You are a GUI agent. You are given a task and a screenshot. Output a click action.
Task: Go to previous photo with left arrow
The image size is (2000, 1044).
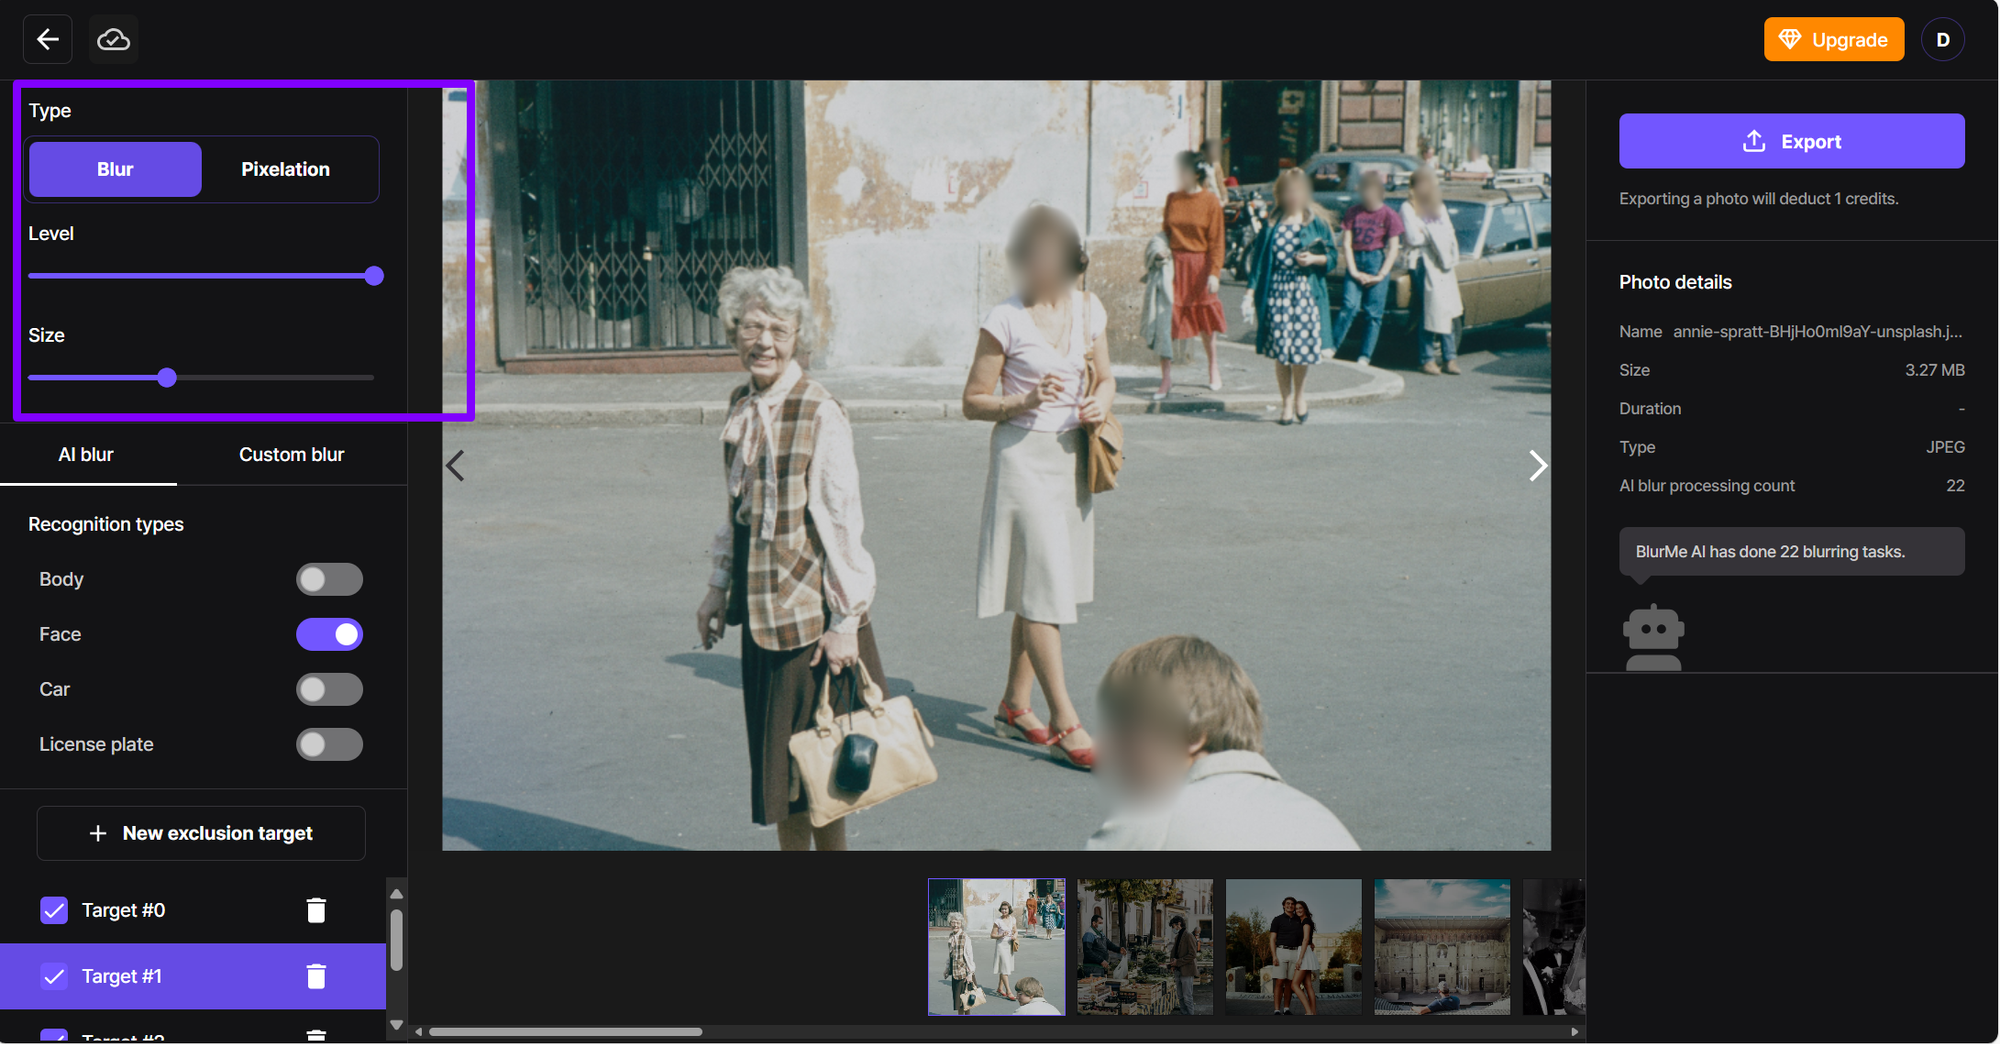coord(455,466)
